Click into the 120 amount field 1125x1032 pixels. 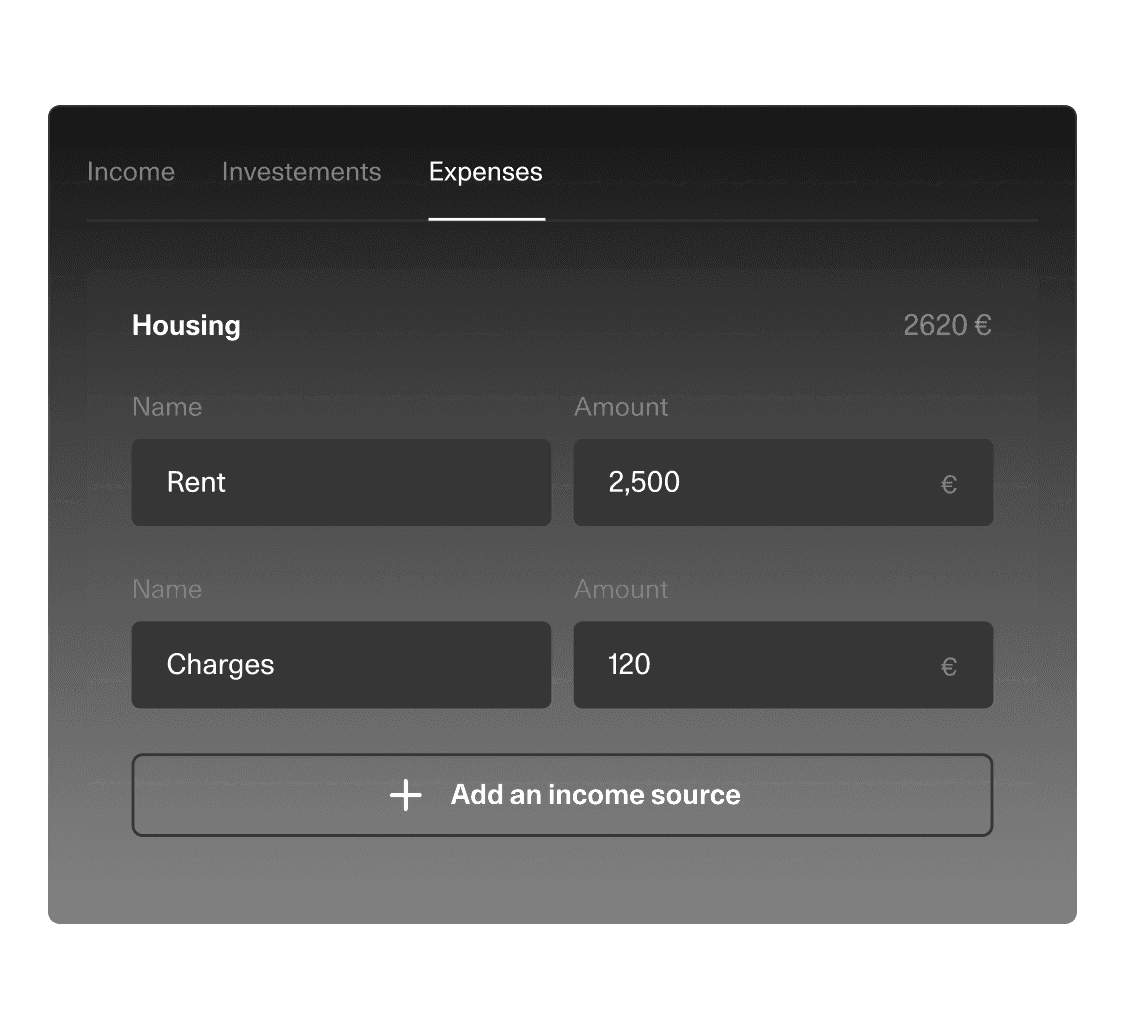783,665
